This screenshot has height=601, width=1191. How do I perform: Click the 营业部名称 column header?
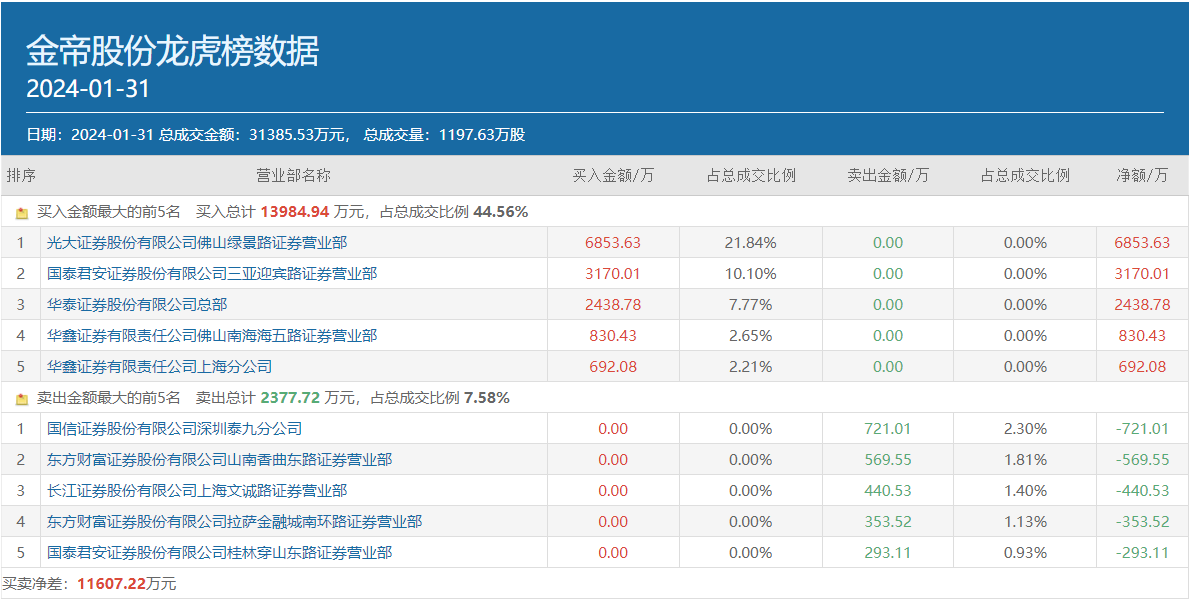[293, 176]
